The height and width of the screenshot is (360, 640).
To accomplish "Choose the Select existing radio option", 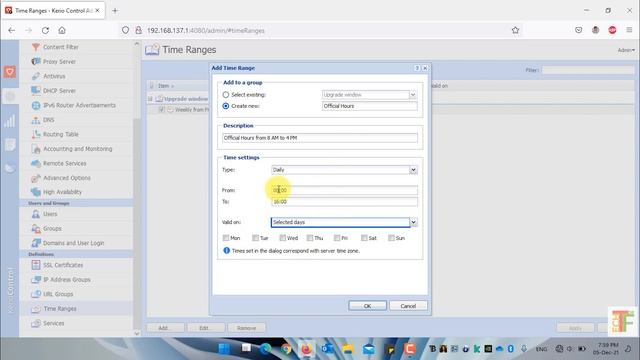I will coord(226,95).
